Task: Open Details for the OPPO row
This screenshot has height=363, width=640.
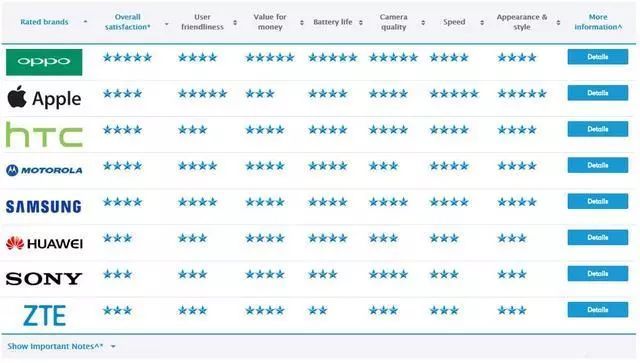Action: (598, 57)
